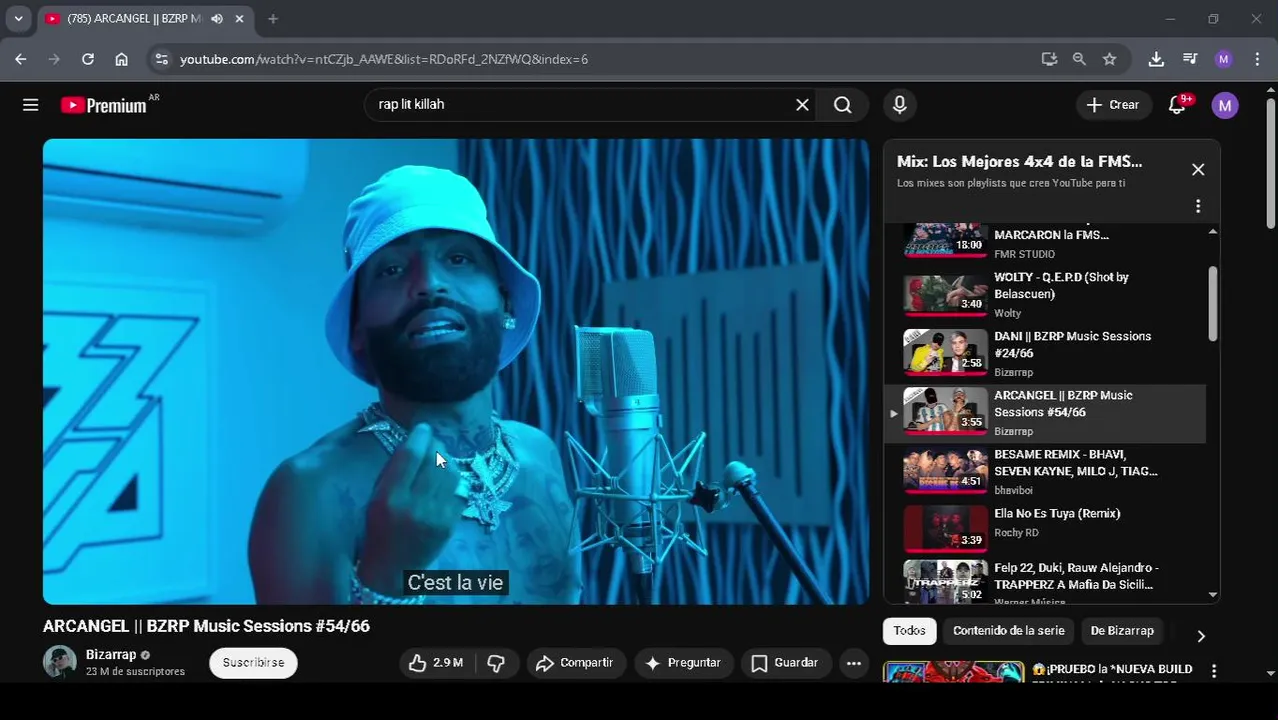The height and width of the screenshot is (720, 1278).
Task: Click the video title ARCANGEL || BZRP Music Sessions #54/66
Action: coord(206,626)
